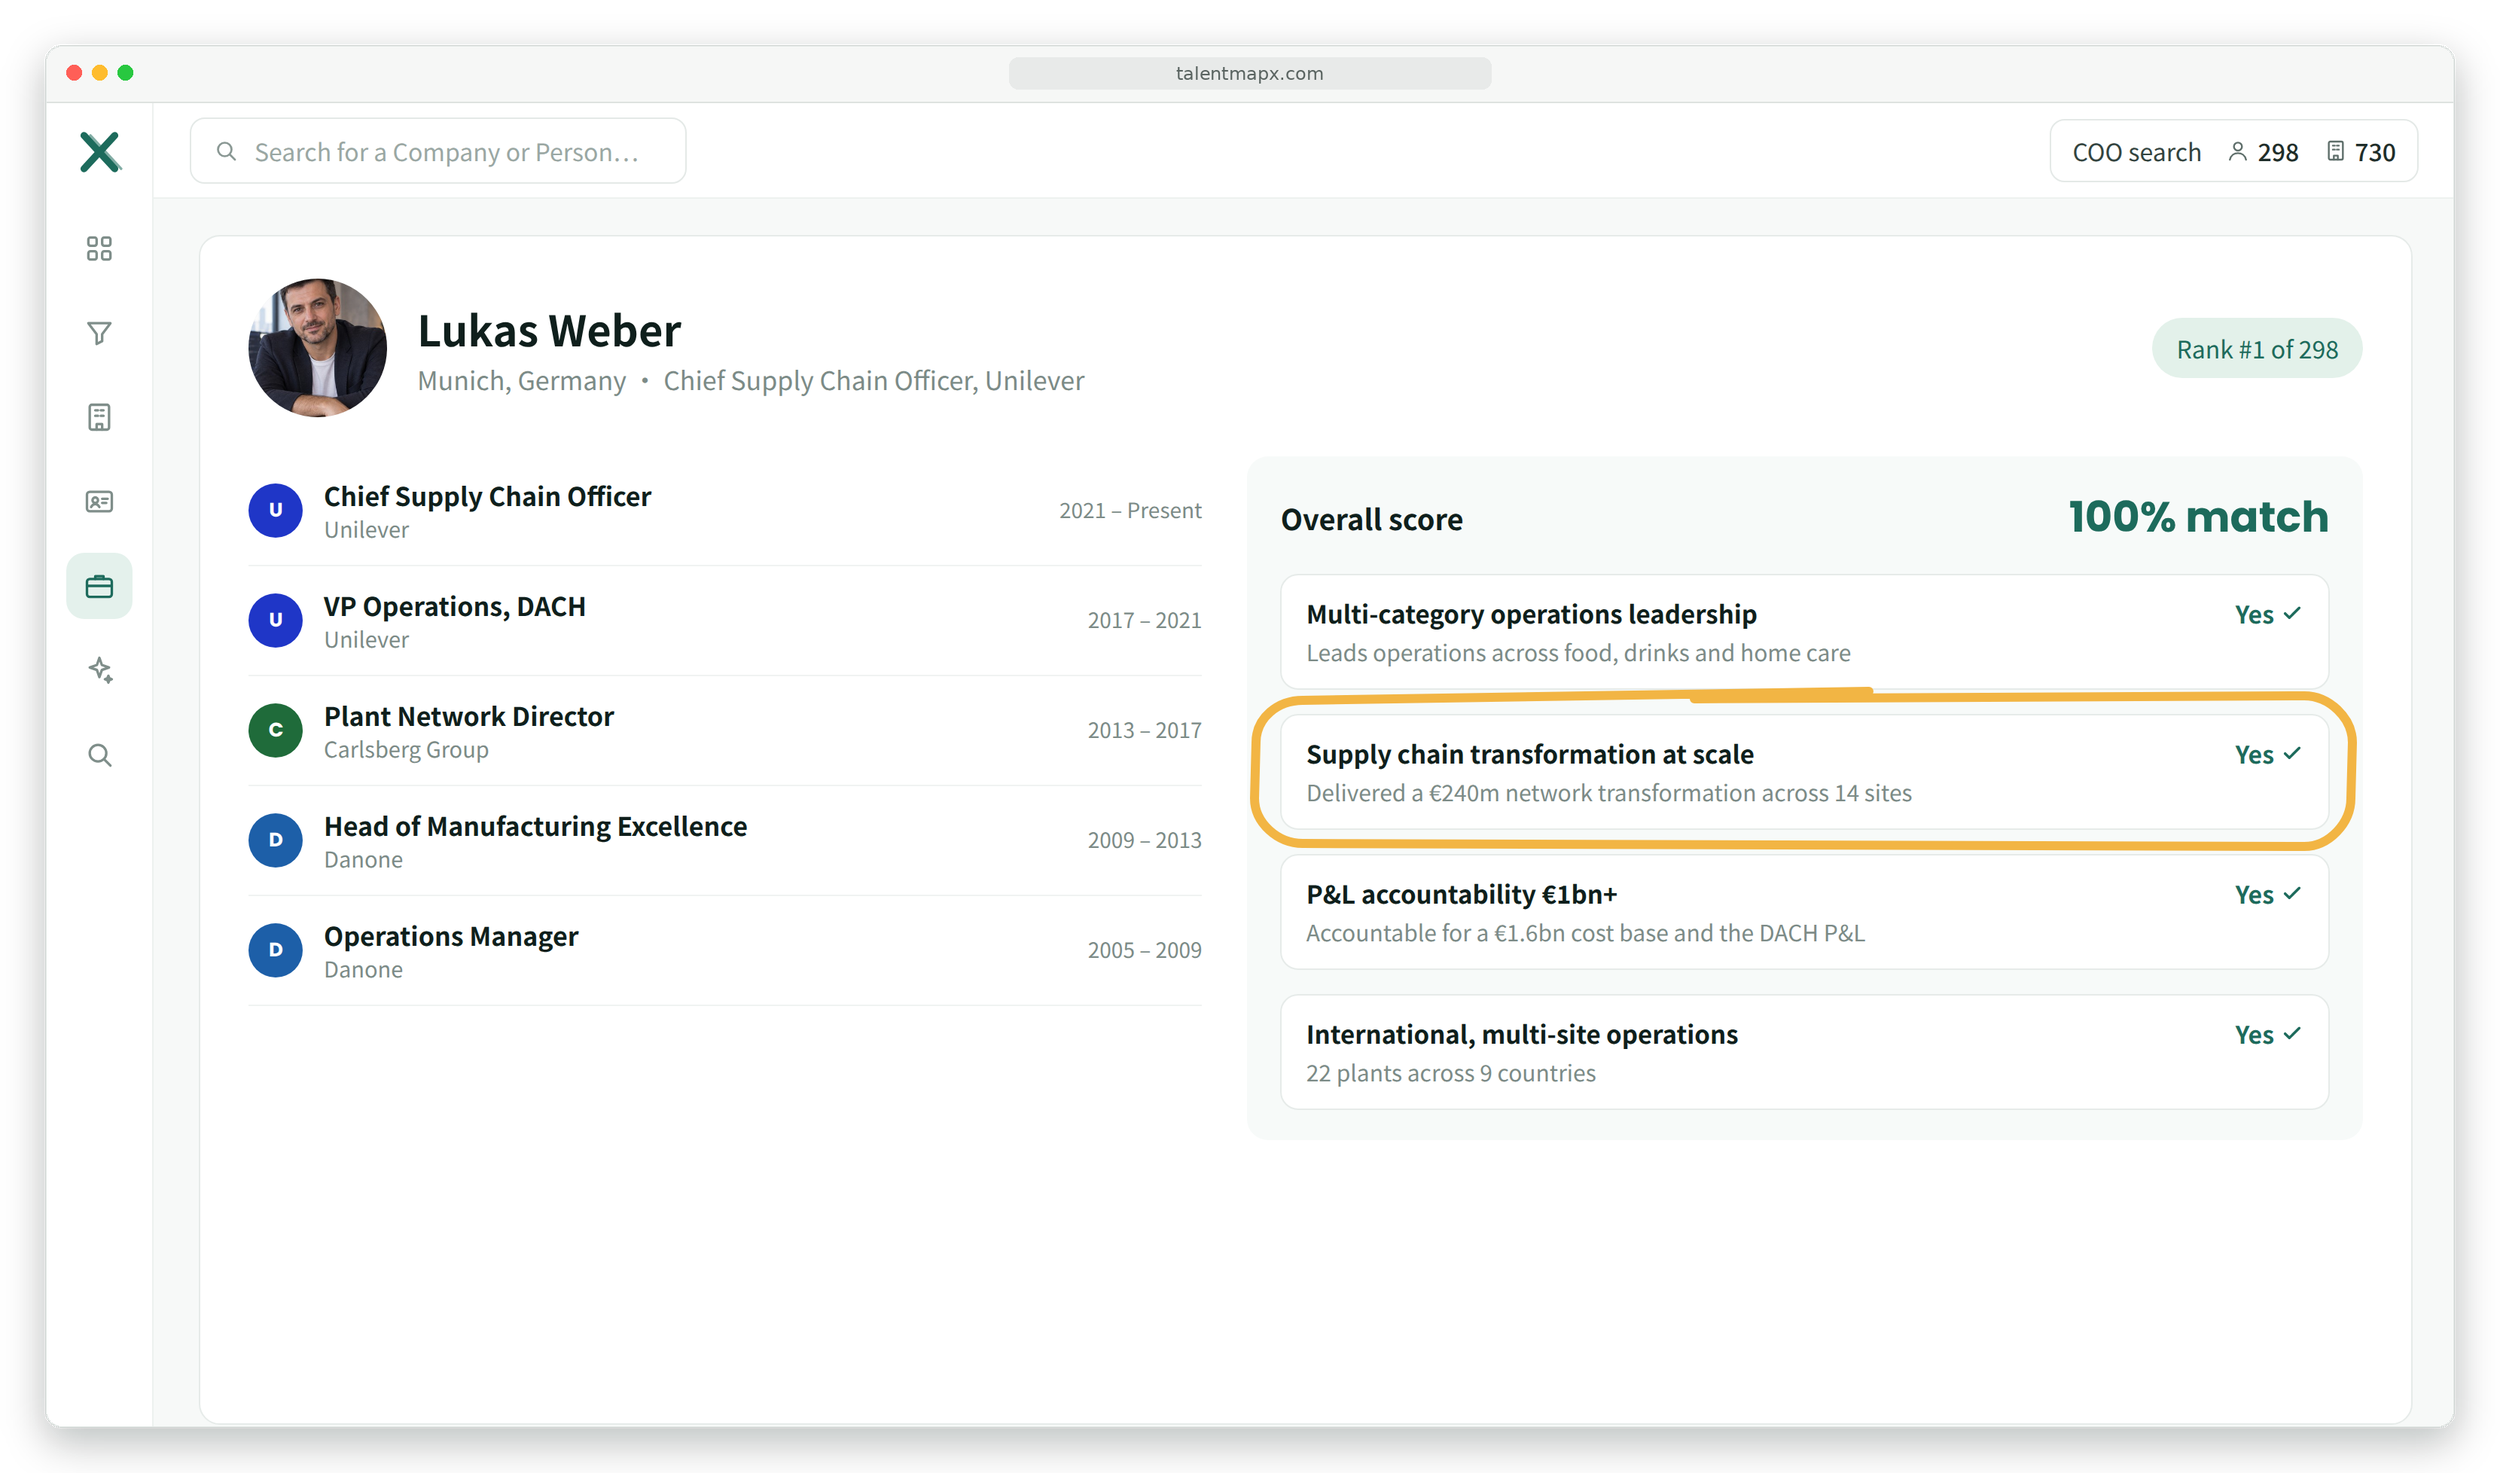The image size is (2500, 1473).
Task: Click the Yes check on P&L accountability
Action: click(x=2267, y=894)
